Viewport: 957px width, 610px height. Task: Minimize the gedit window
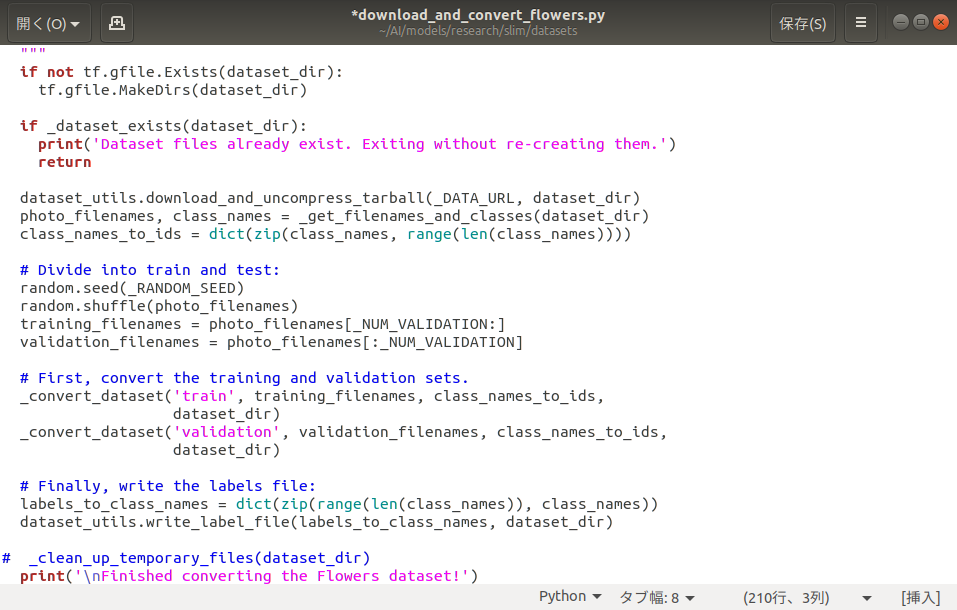pyautogui.click(x=900, y=23)
